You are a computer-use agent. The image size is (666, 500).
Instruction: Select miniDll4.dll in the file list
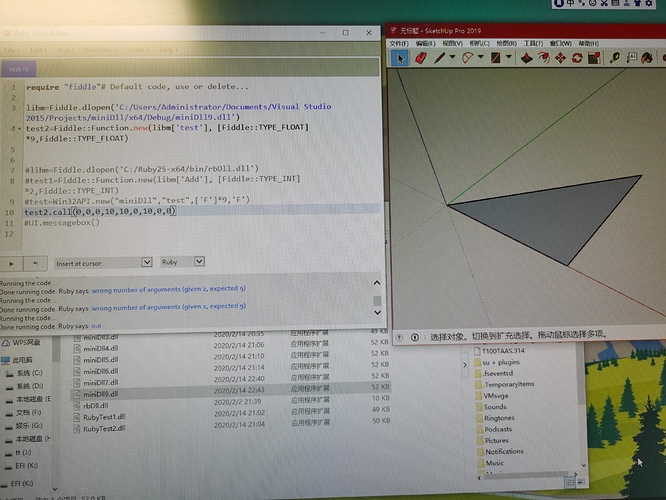click(x=101, y=348)
